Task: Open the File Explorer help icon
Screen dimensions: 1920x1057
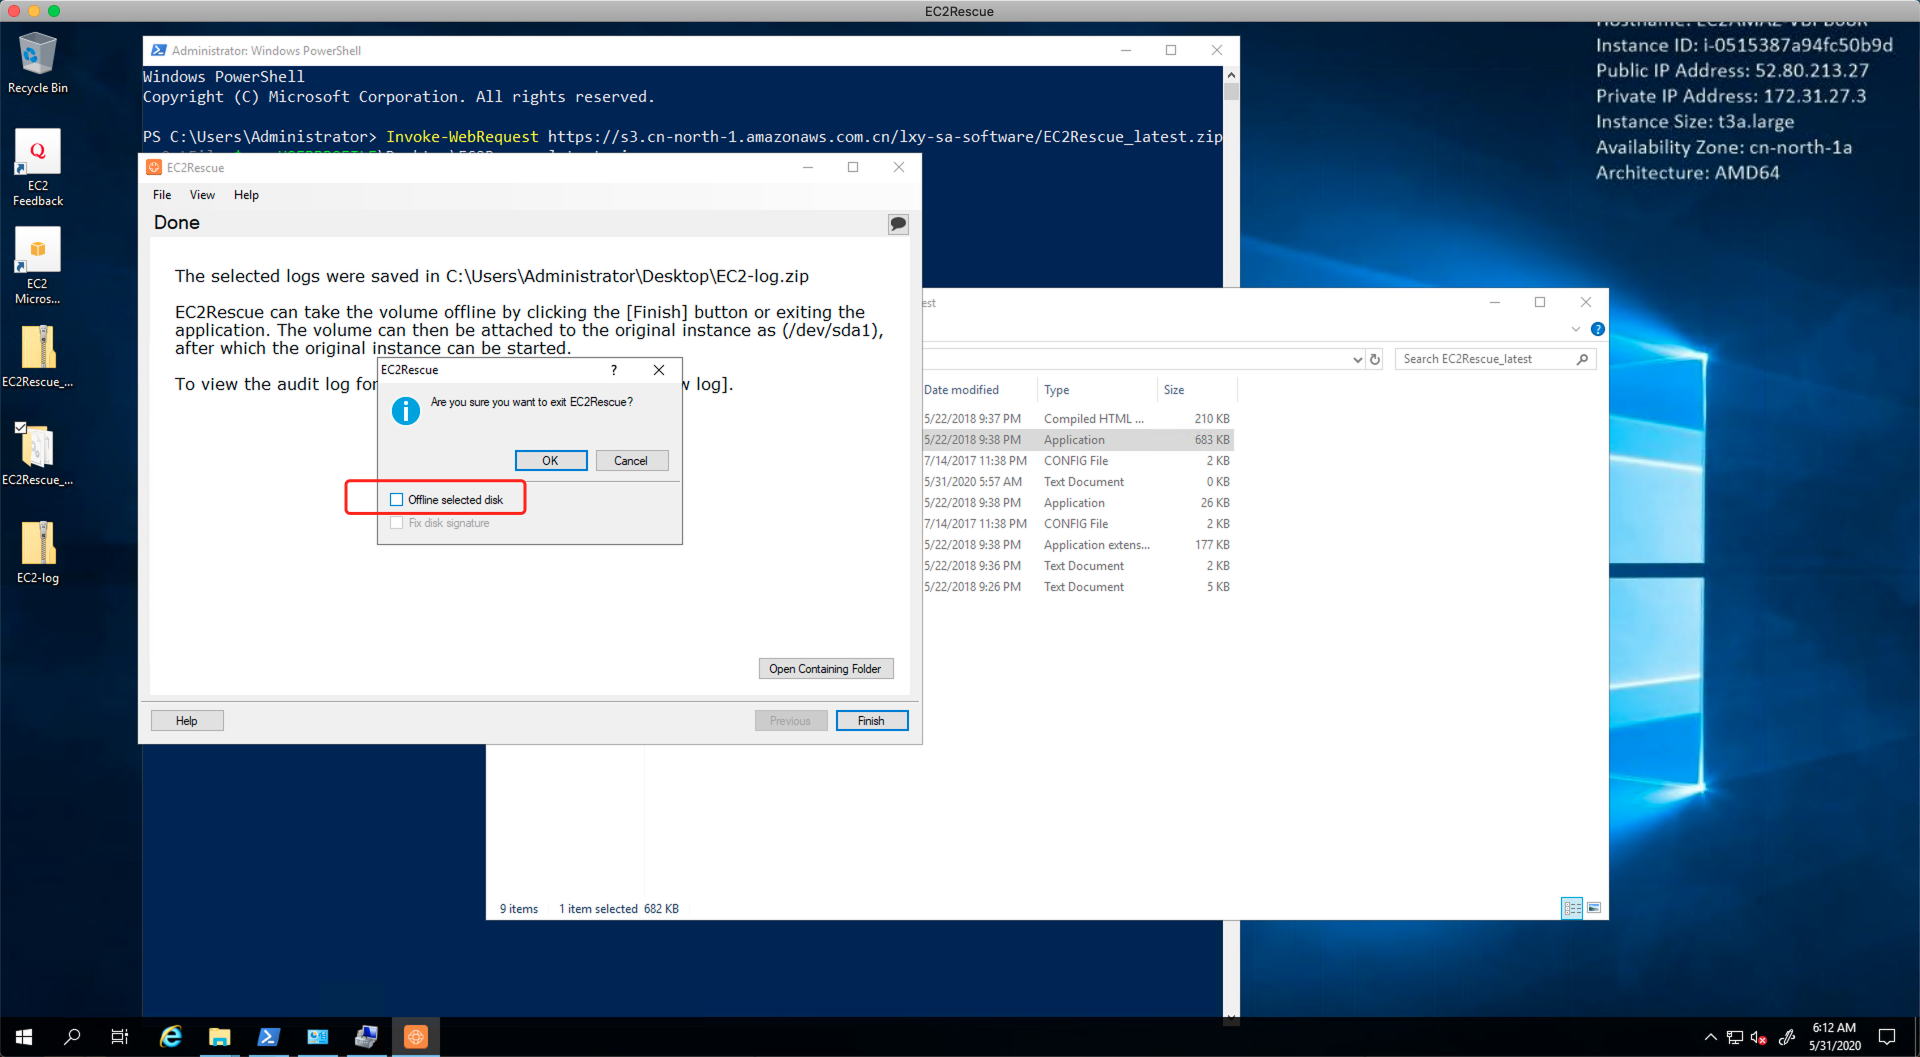Action: coord(1598,329)
